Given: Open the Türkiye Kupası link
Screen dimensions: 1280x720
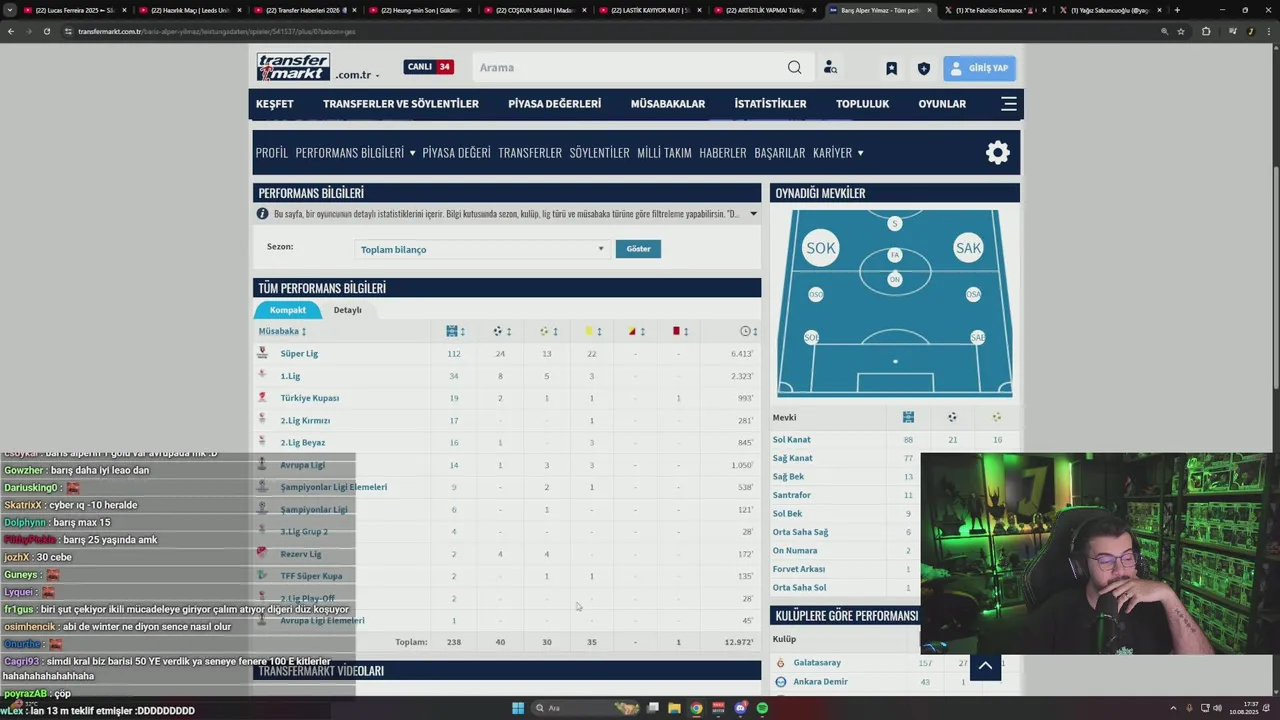Looking at the screenshot, I should 310,398.
